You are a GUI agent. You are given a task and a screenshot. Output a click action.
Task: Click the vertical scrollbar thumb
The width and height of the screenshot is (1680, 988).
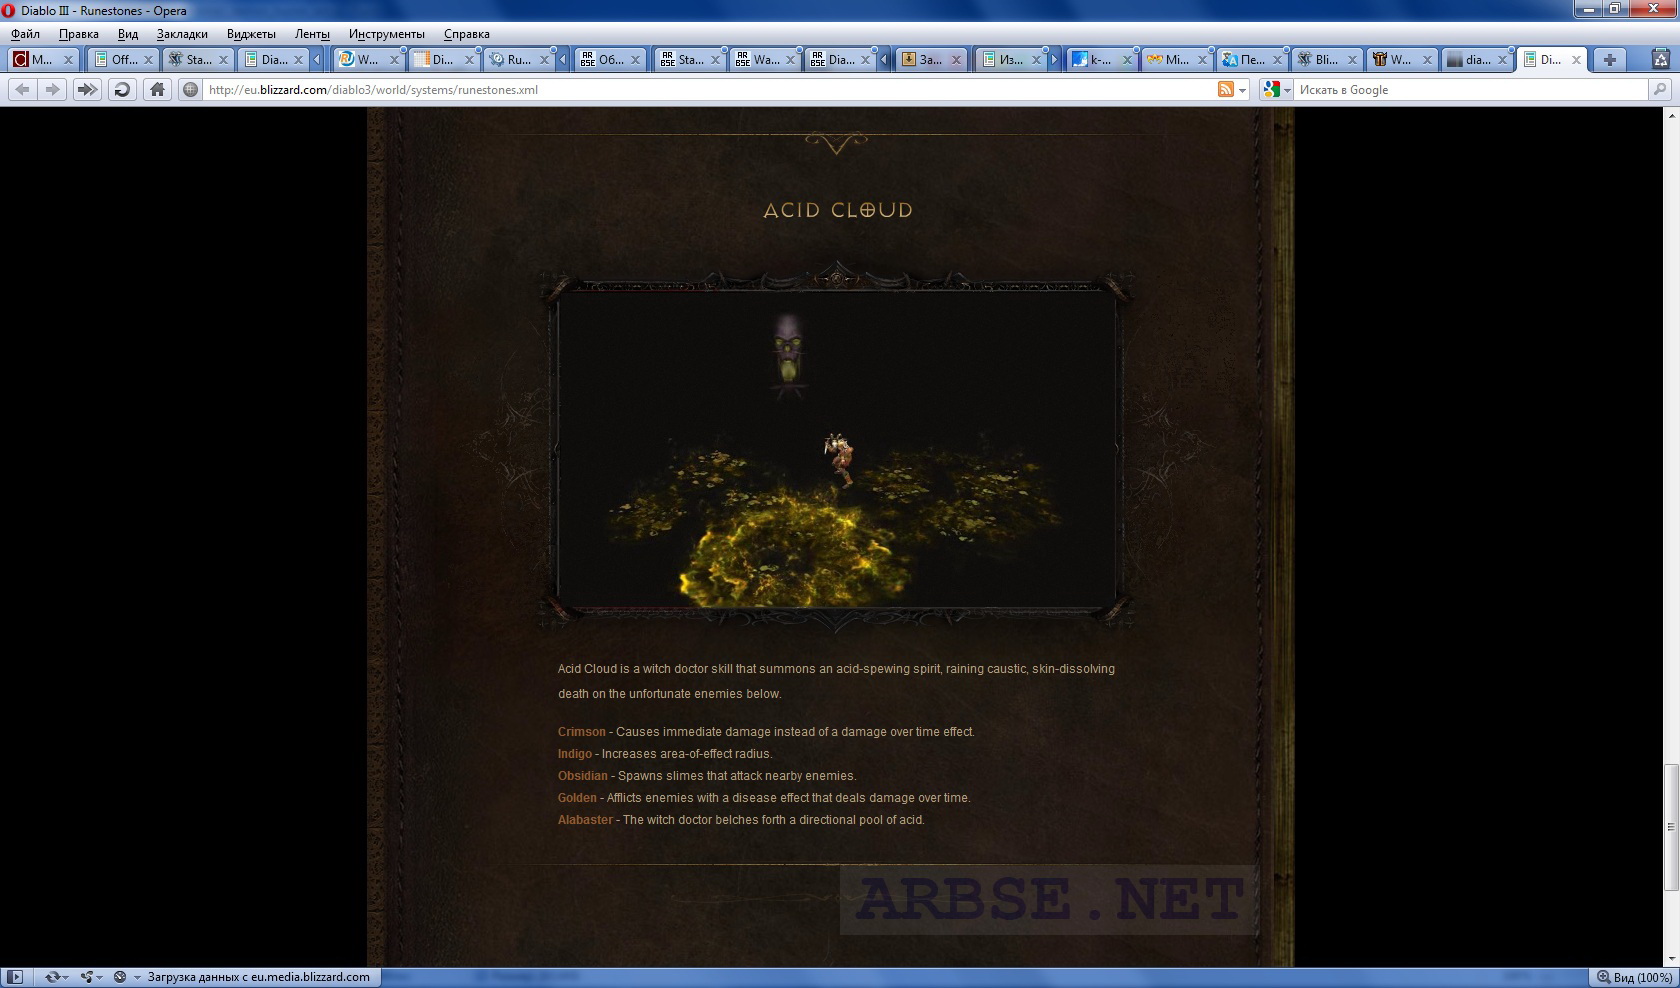[x=1671, y=827]
